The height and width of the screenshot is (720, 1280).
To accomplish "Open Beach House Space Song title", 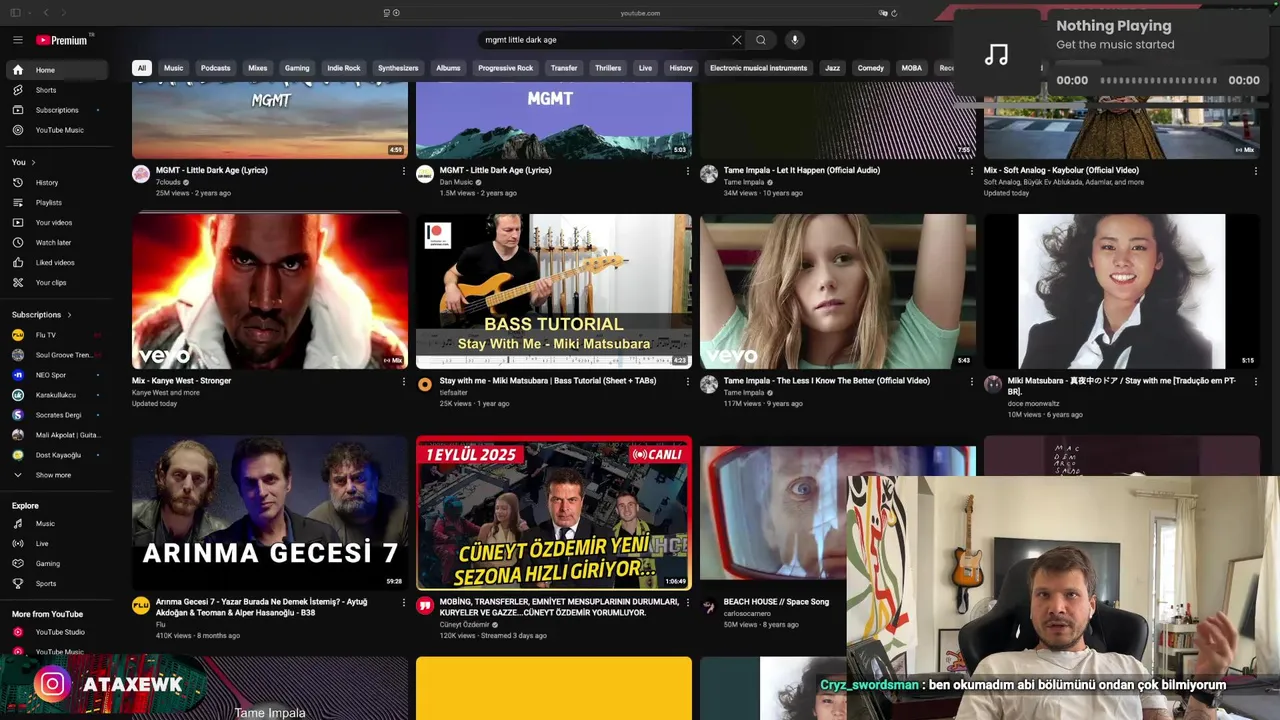I will tap(777, 602).
